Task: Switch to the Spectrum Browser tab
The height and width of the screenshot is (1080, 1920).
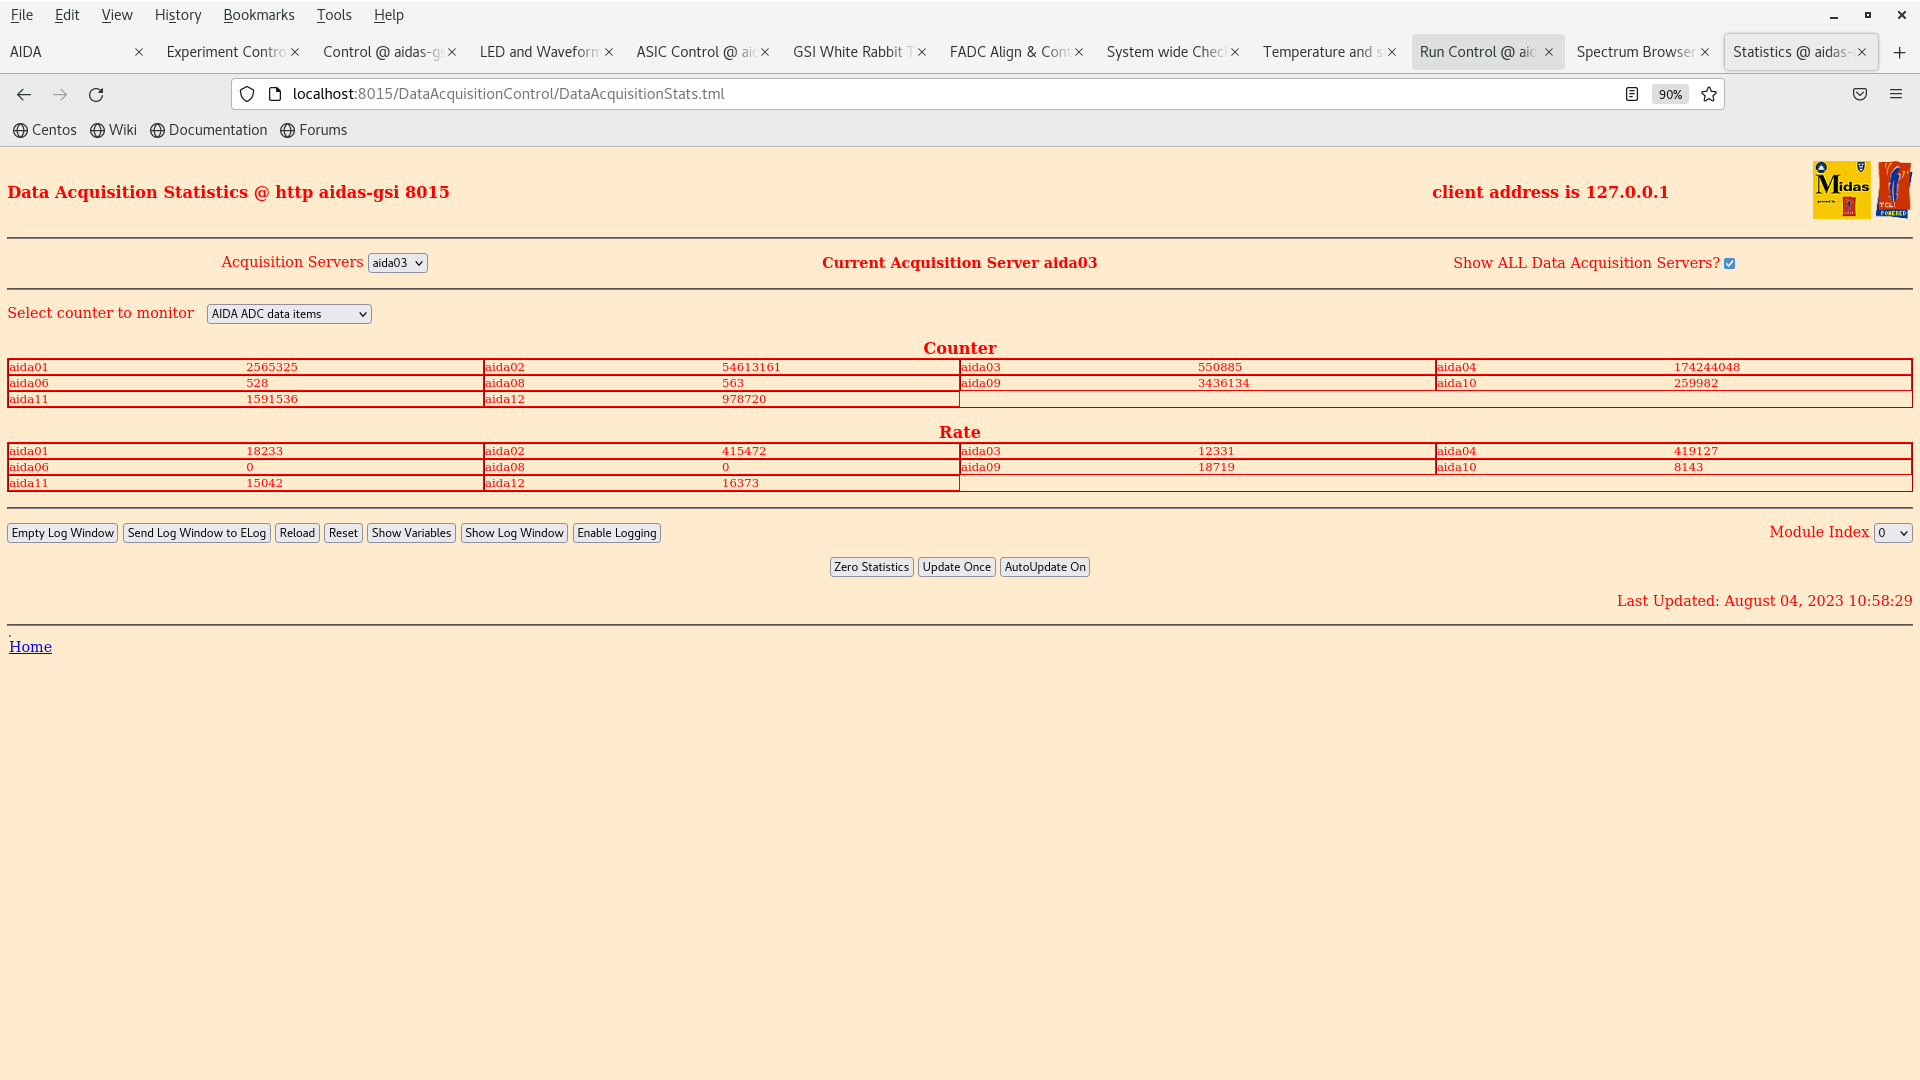Action: pos(1634,52)
